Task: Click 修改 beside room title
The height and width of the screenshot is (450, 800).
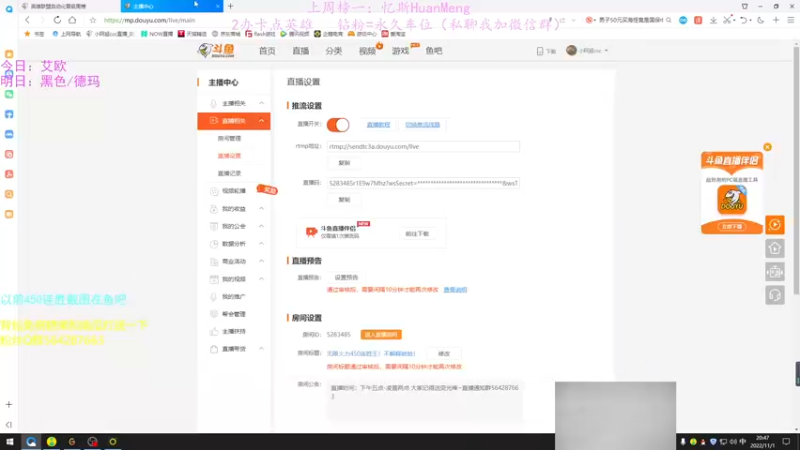Action: tap(444, 354)
